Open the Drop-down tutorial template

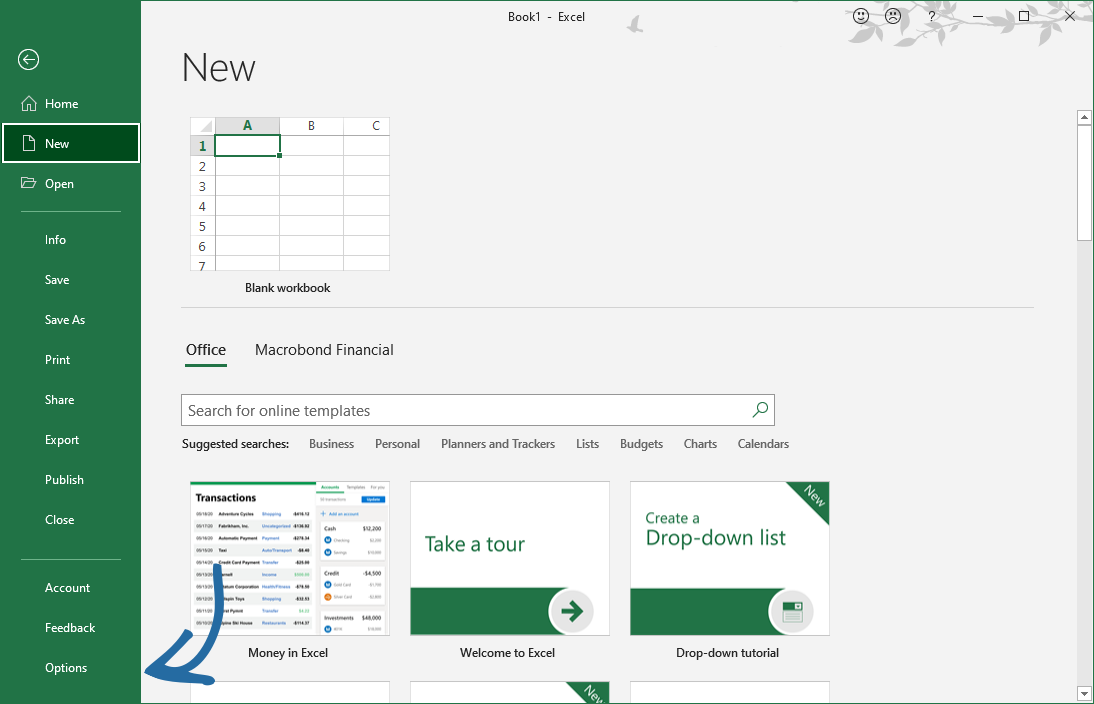(730, 558)
